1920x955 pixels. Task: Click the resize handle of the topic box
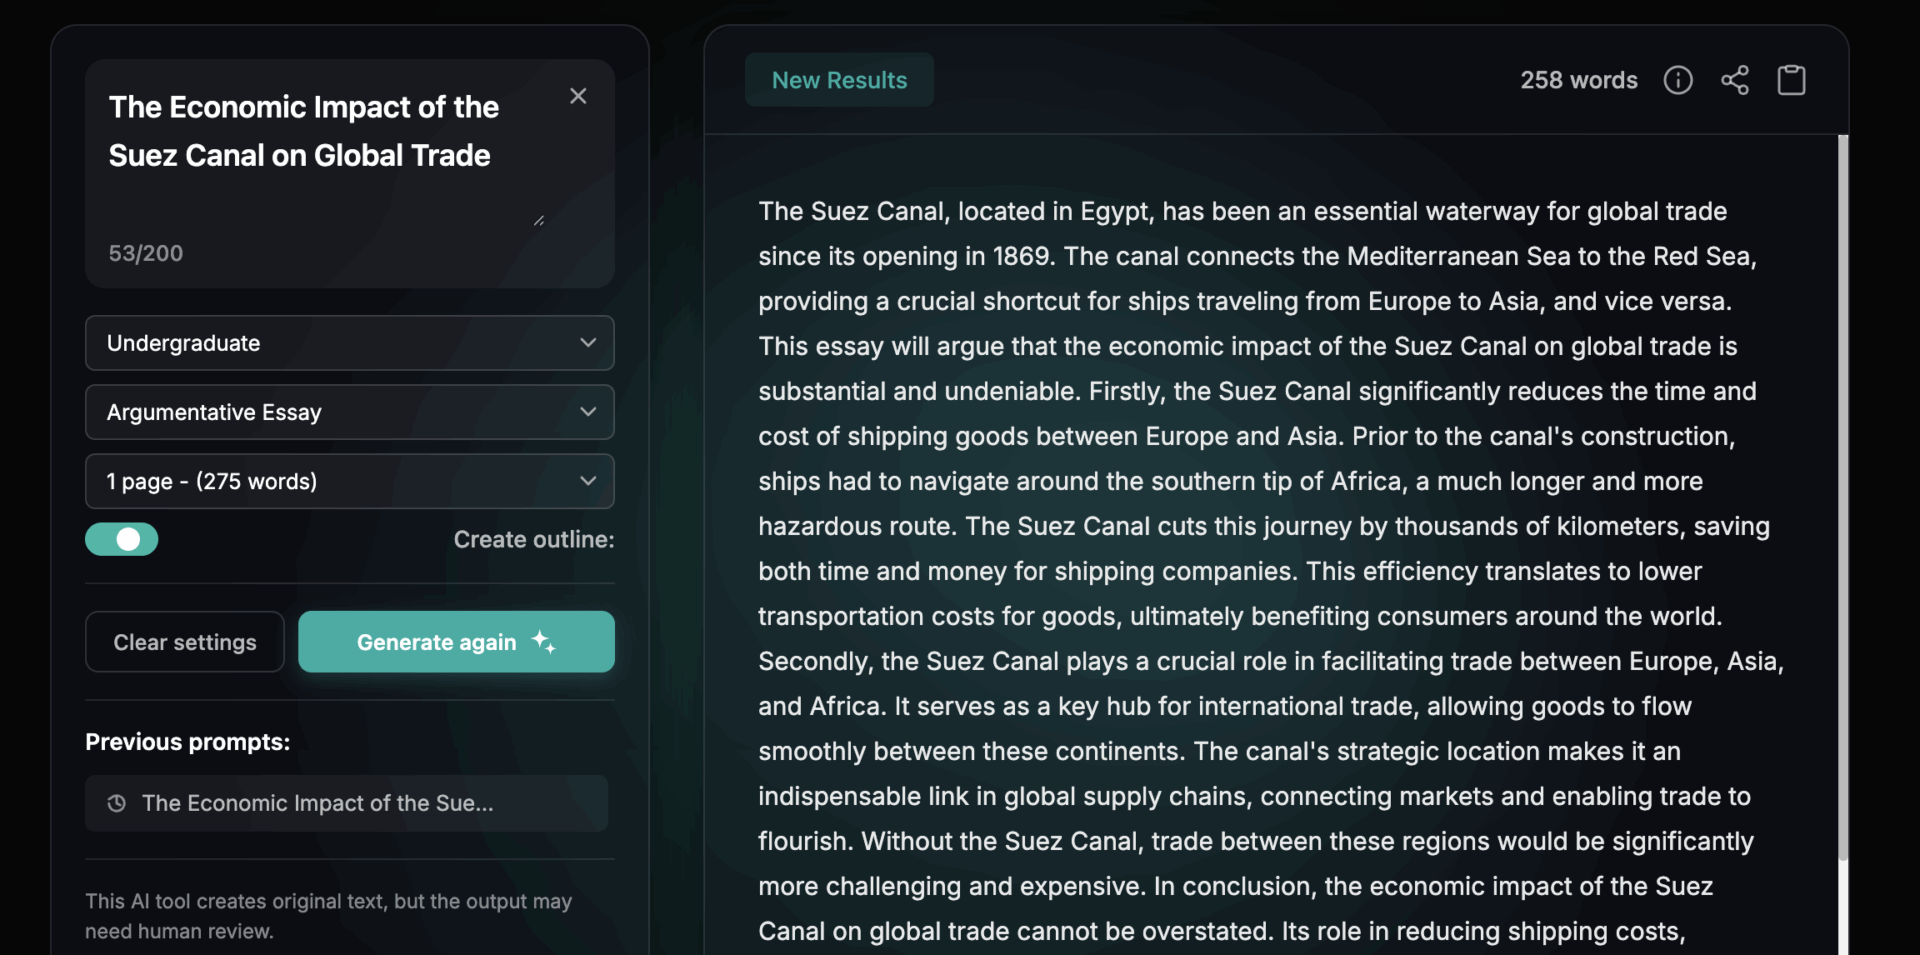click(539, 220)
